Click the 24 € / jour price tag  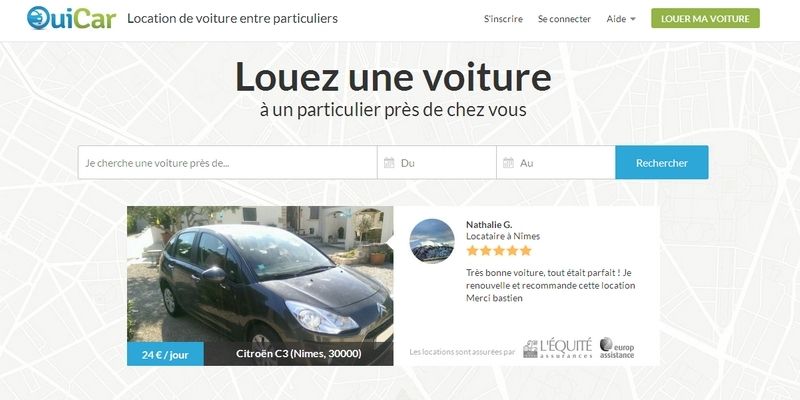(x=165, y=354)
